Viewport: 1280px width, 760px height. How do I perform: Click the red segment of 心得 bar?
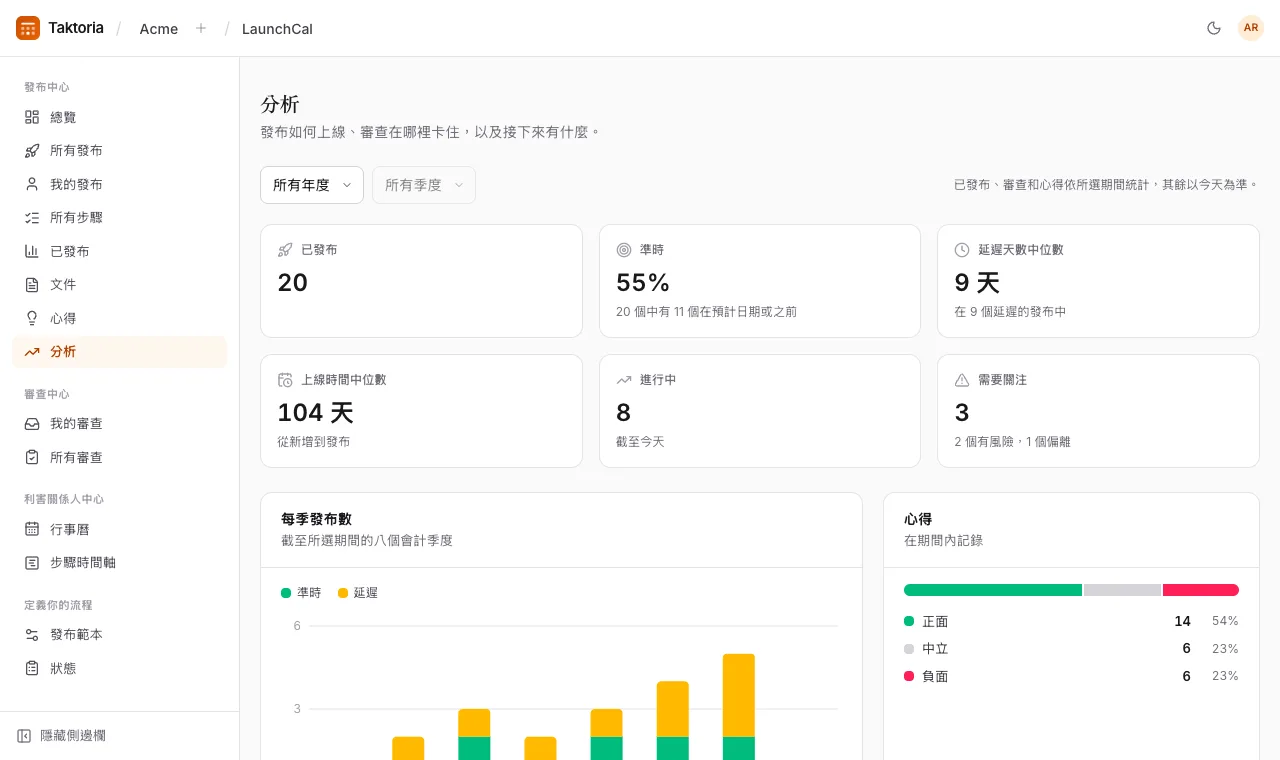[1201, 590]
